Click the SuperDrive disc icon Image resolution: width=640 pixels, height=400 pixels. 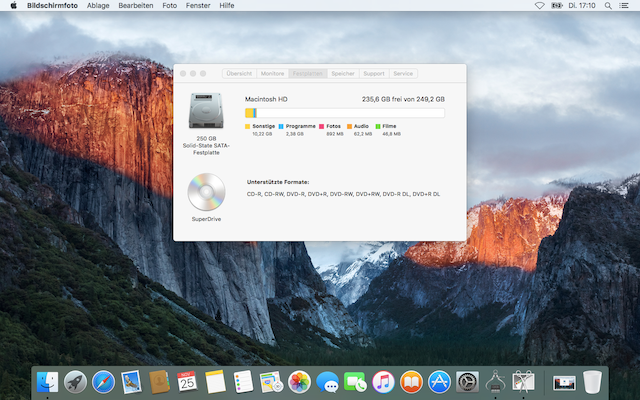click(x=207, y=191)
